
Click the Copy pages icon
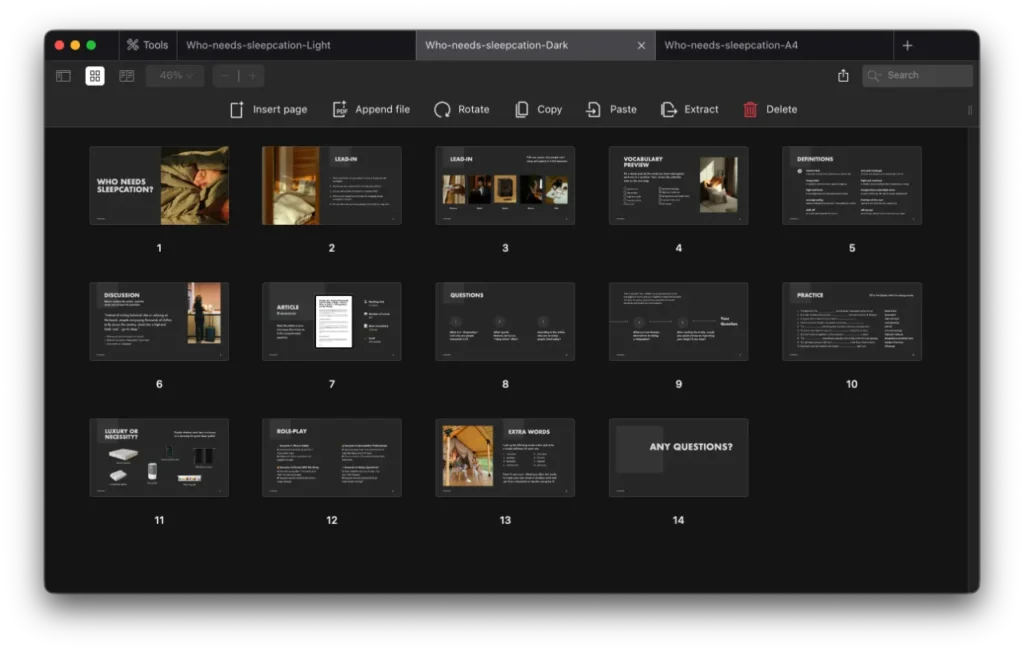tap(522, 110)
